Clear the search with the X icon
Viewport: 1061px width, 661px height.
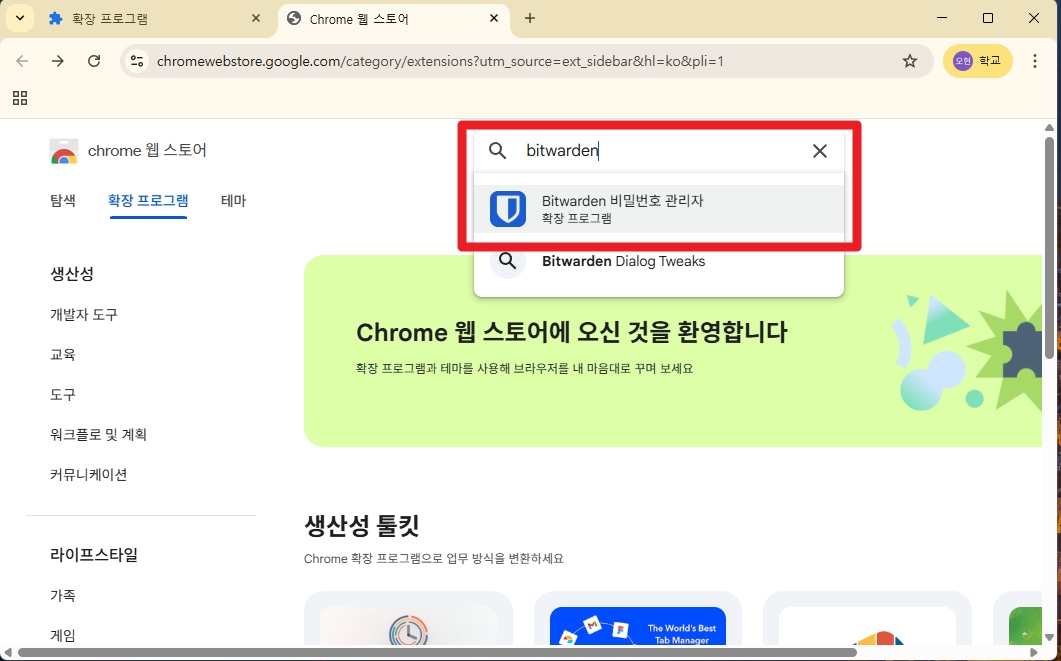819,151
